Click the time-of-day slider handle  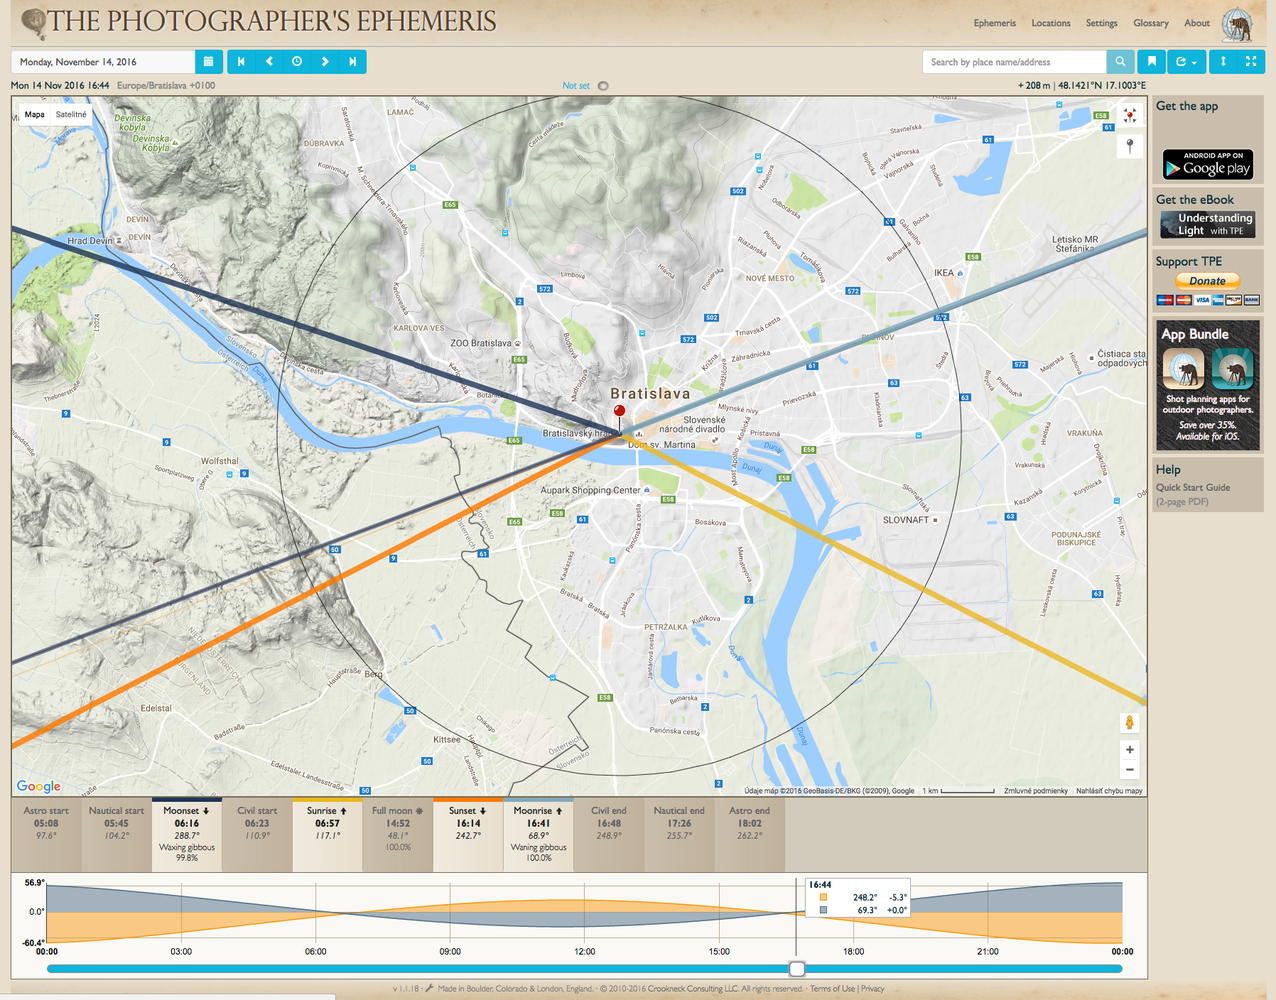[796, 968]
